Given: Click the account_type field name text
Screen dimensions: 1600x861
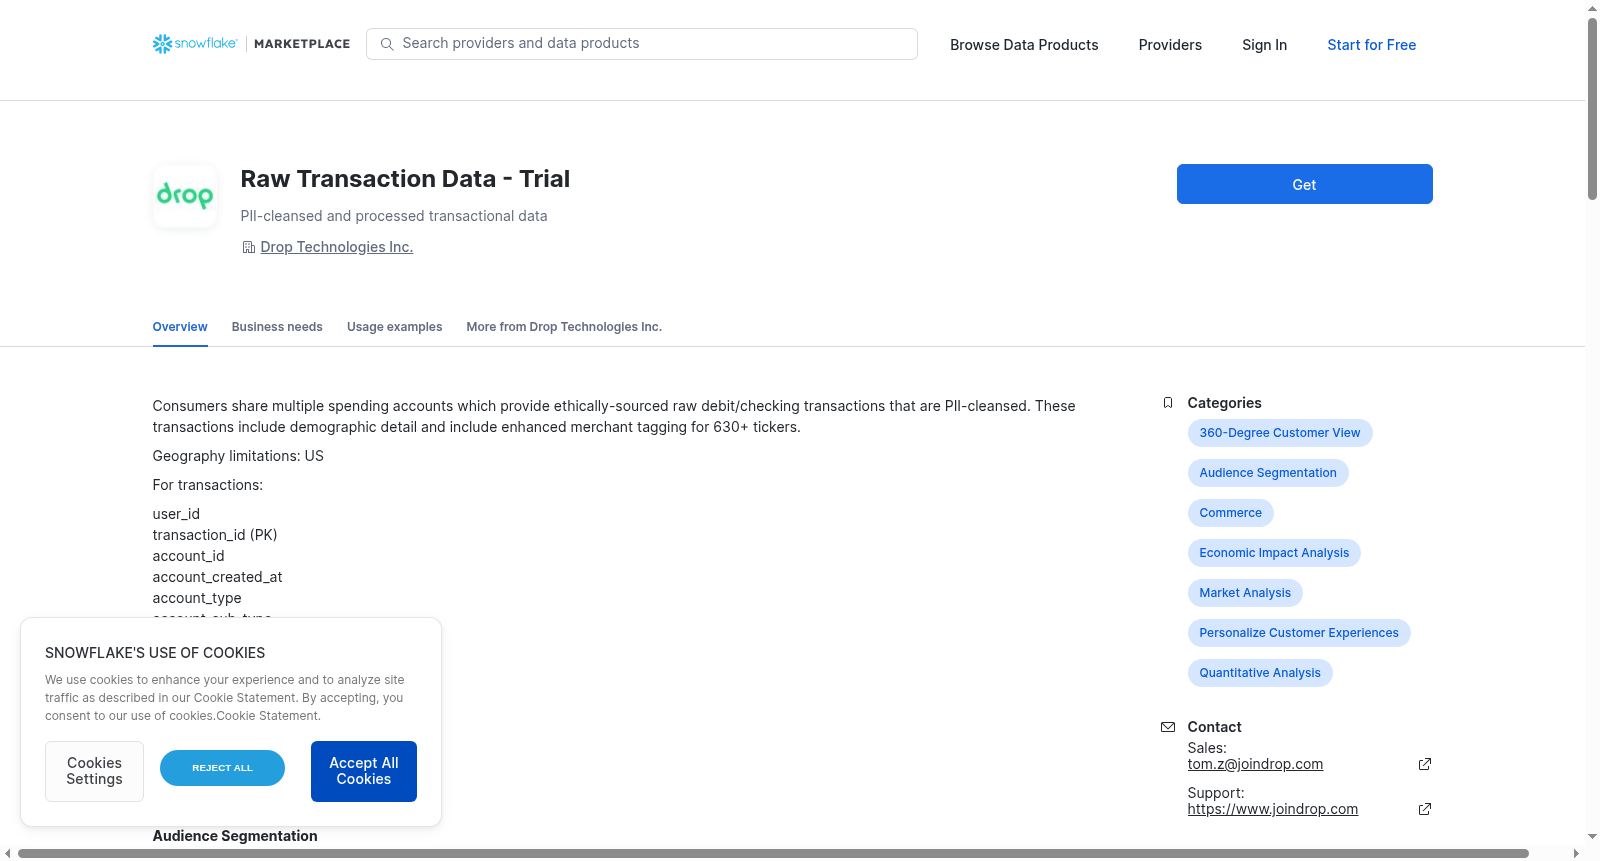Looking at the screenshot, I should (x=197, y=598).
